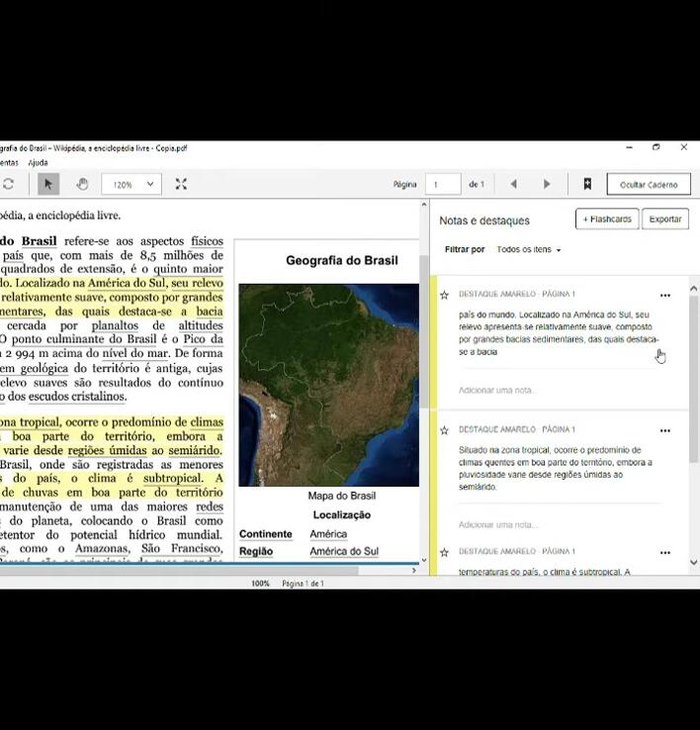Screen dimensions: 700x730
Task: Click the document horizontal scroll right arrow
Action: click(x=414, y=570)
